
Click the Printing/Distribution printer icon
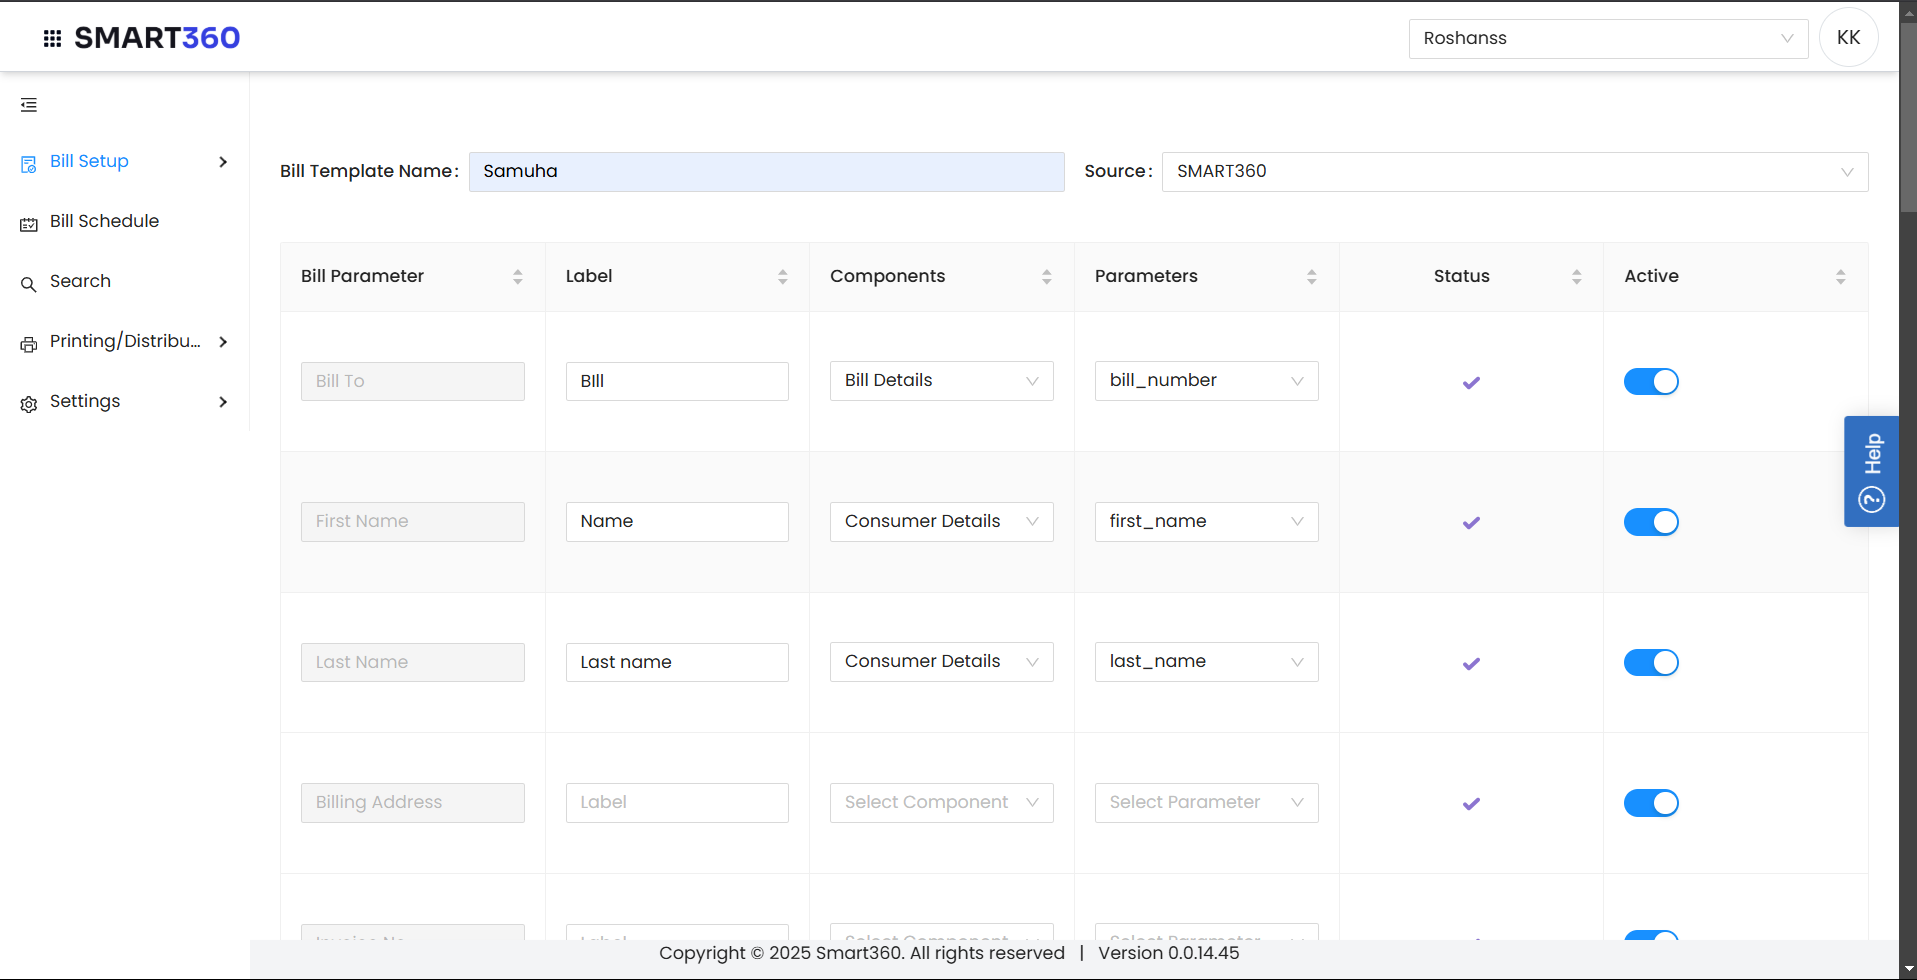tap(29, 344)
